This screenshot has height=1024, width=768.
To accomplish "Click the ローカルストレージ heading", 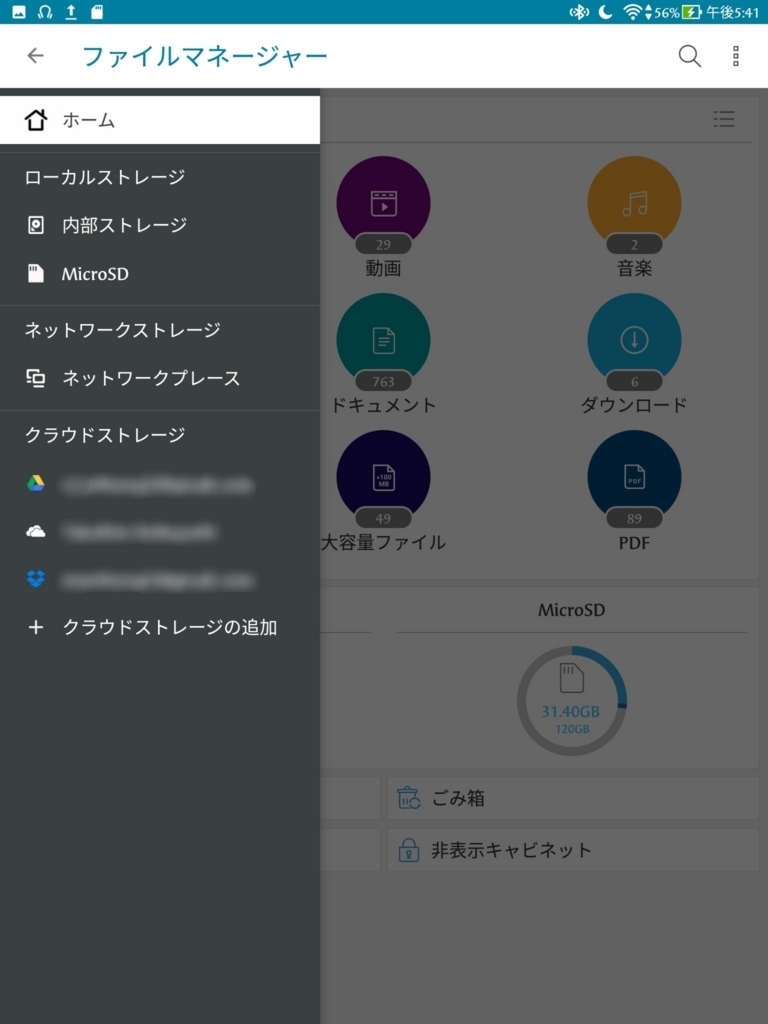I will click(105, 178).
